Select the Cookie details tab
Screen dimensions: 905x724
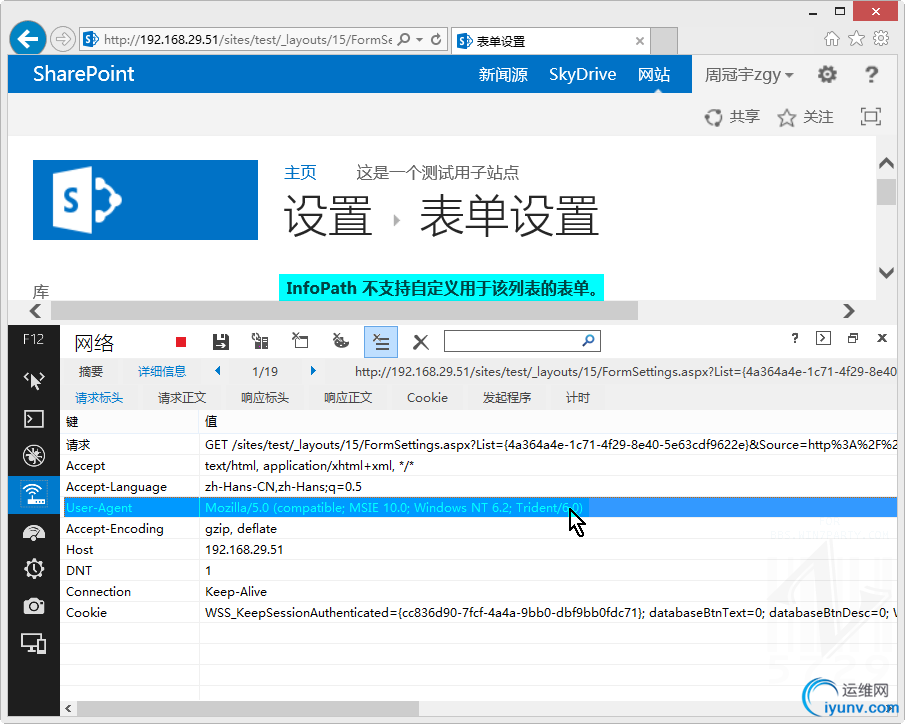click(427, 398)
